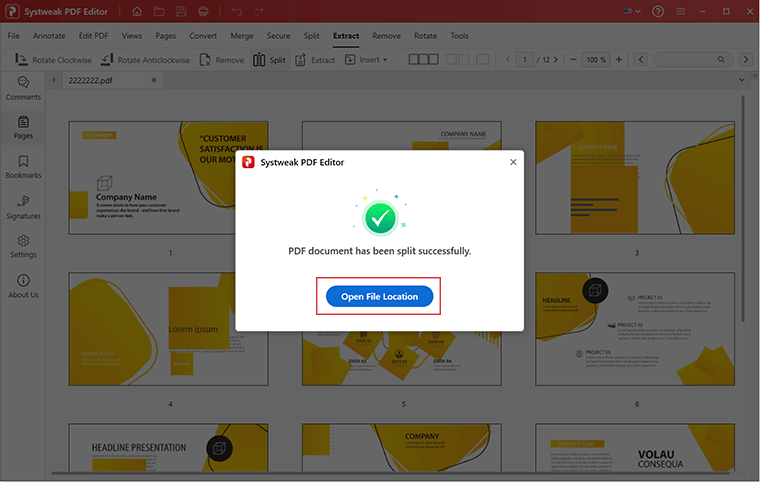Expand tab list chevron at right
This screenshot has height=482, width=760.
(x=741, y=80)
